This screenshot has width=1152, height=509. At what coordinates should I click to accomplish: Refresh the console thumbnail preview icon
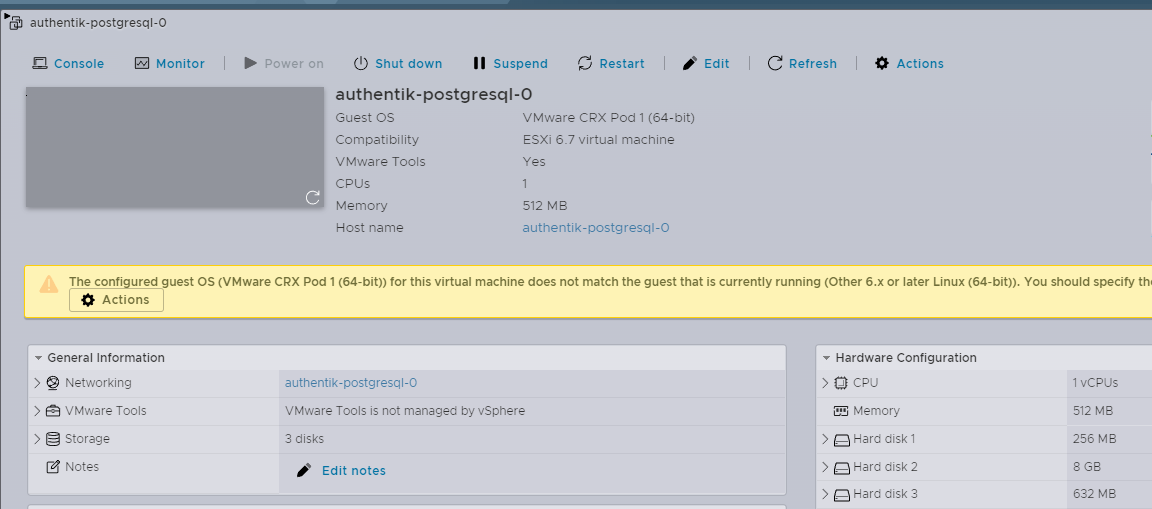click(x=312, y=197)
